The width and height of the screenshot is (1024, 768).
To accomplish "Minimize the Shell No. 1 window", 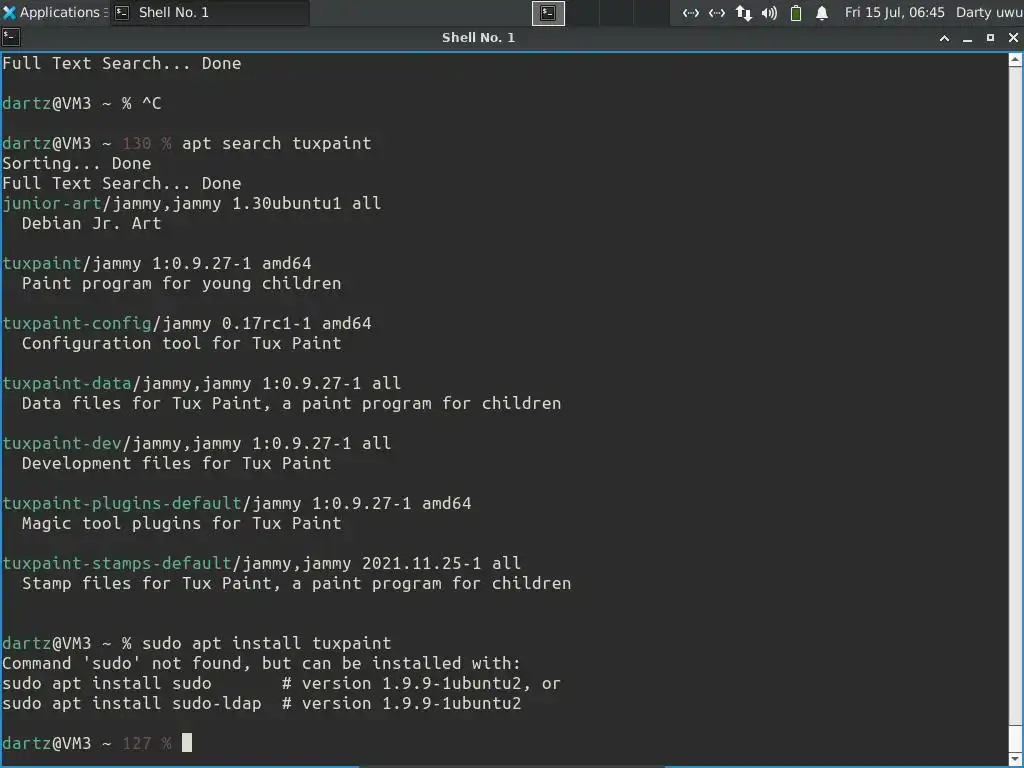I will [967, 39].
